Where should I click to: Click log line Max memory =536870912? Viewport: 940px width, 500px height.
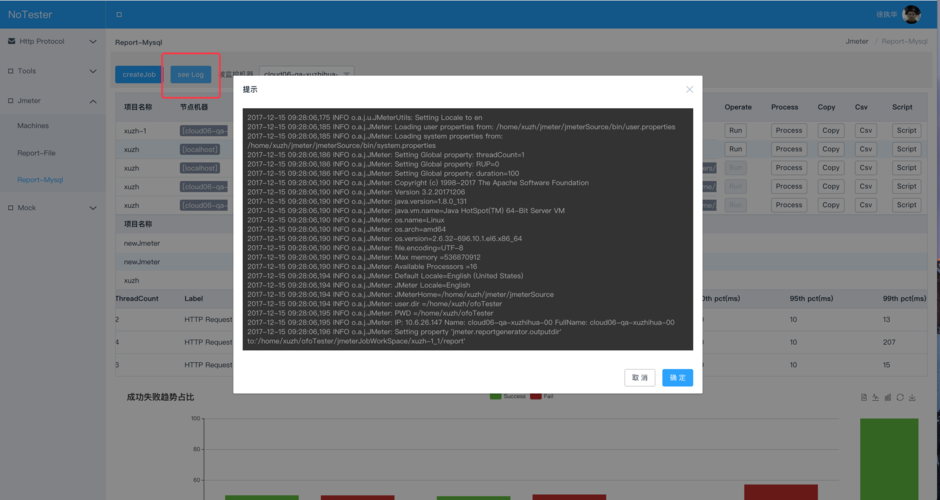coord(364,257)
